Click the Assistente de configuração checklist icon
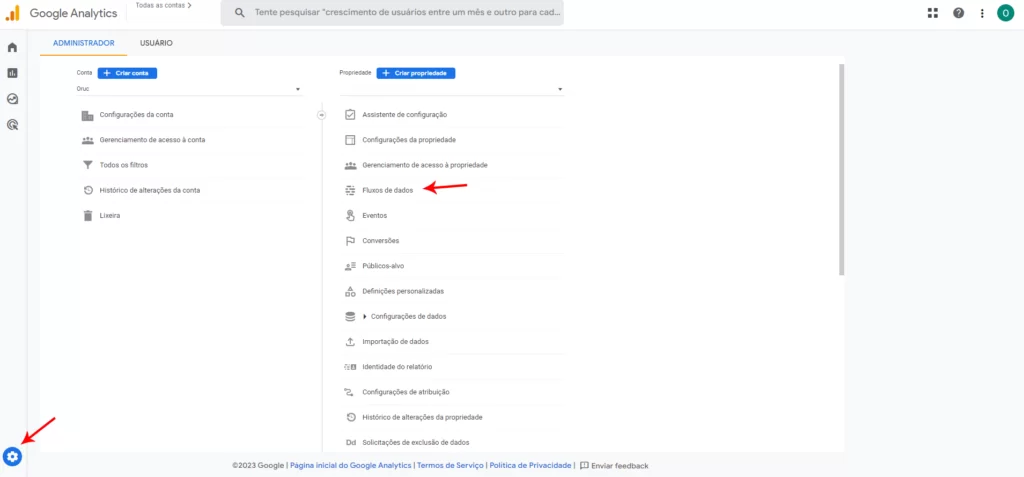1024x477 pixels. tap(350, 115)
